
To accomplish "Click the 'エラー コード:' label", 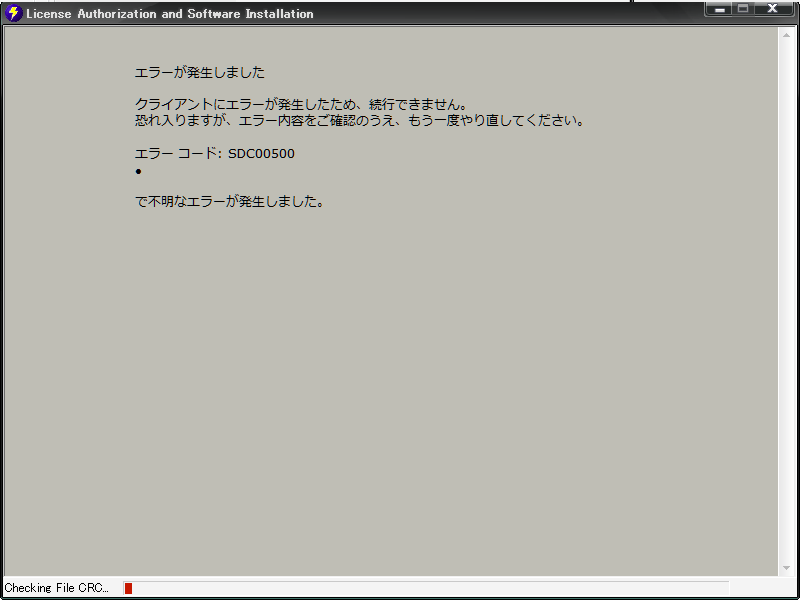I will click(178, 154).
